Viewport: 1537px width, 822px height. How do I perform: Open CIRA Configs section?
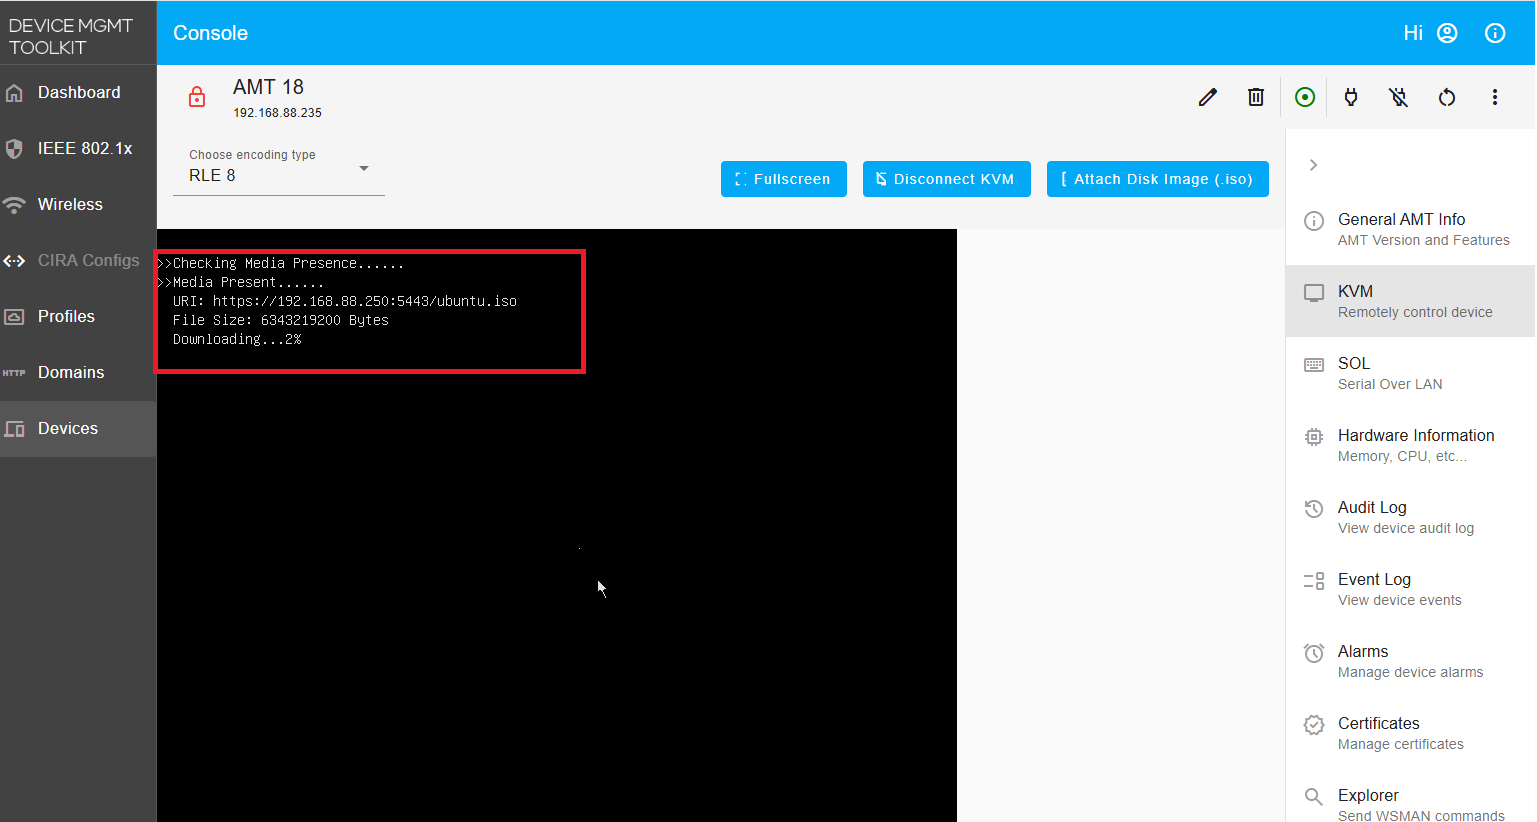tap(78, 261)
